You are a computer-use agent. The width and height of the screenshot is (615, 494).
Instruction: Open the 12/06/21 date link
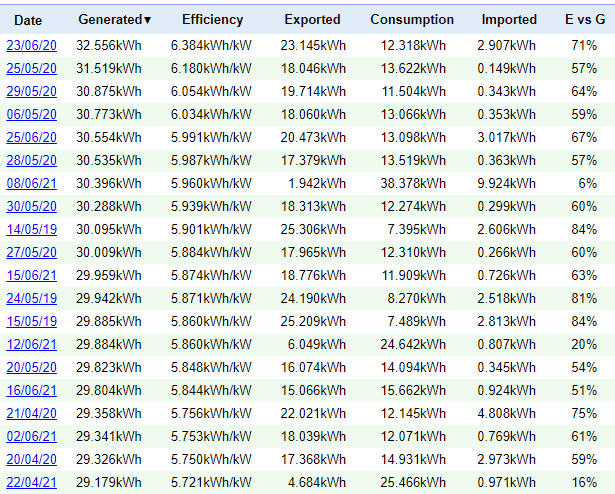31,345
